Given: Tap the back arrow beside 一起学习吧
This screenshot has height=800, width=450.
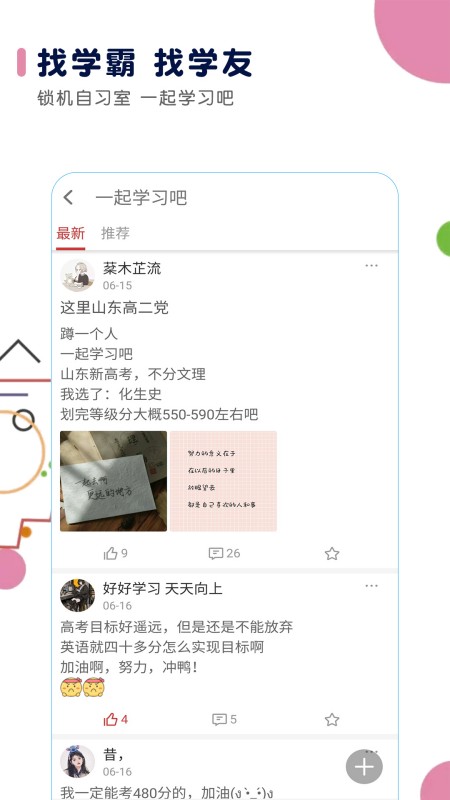Looking at the screenshot, I should point(68,197).
